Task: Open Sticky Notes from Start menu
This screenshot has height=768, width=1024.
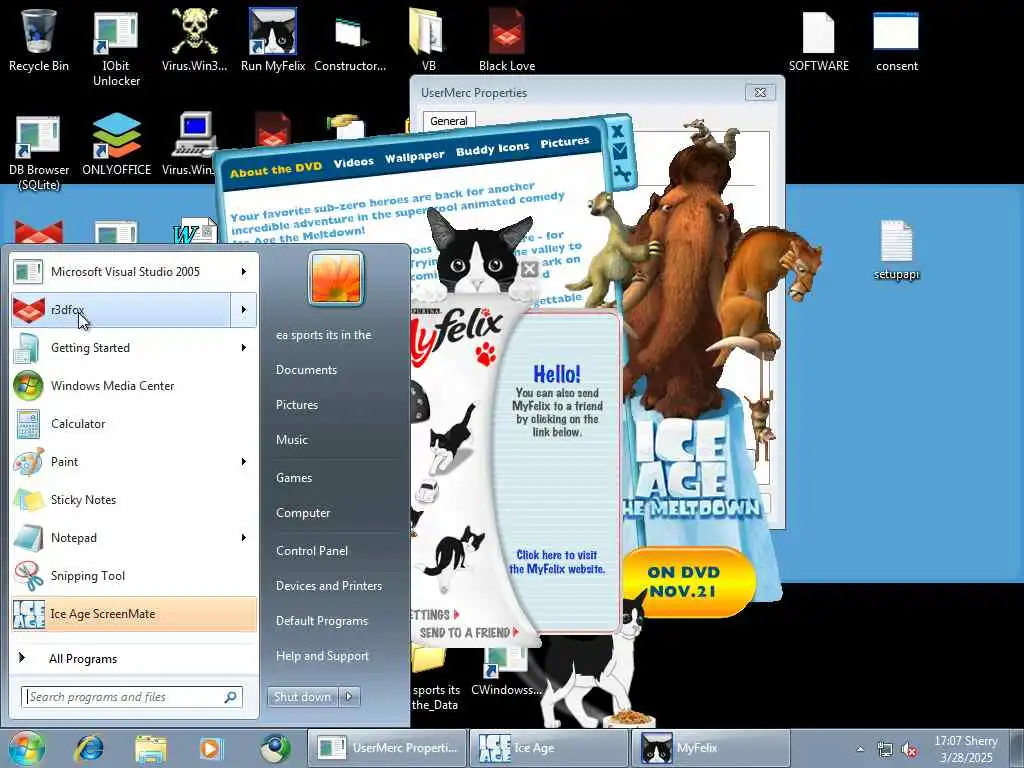Action: 134,500
